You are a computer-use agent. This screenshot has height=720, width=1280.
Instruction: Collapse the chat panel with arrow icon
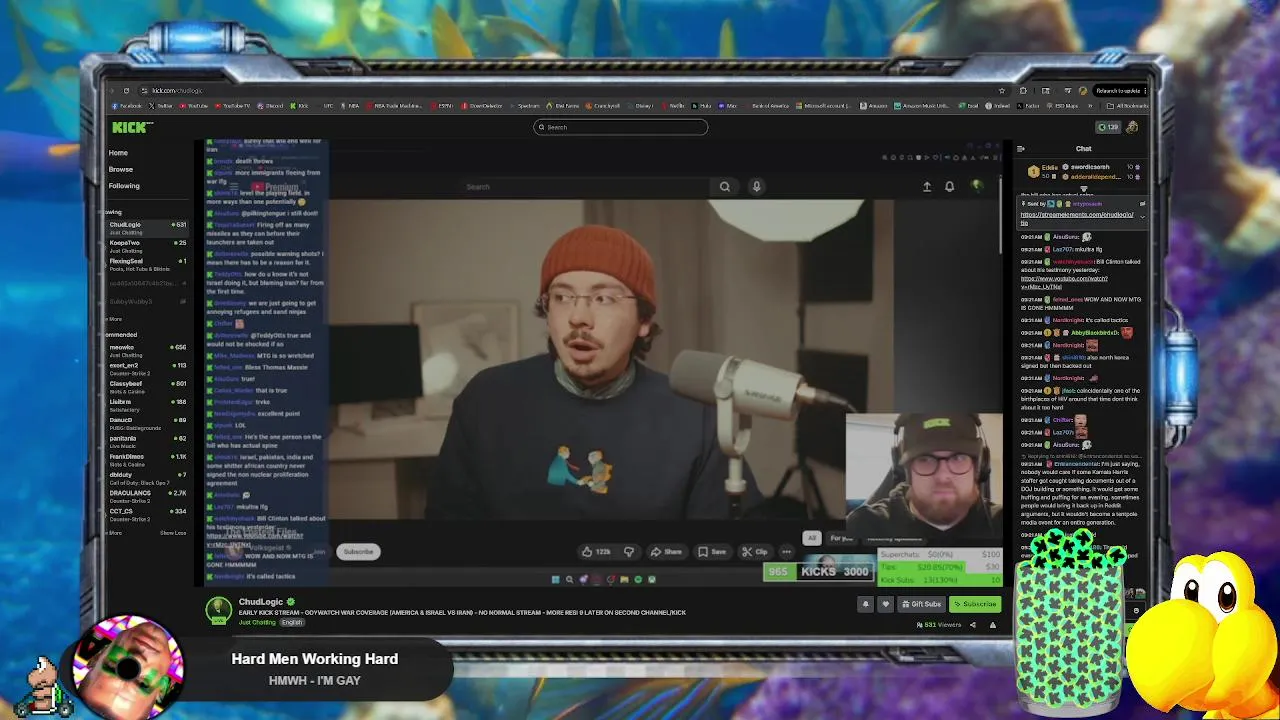[x=1020, y=149]
